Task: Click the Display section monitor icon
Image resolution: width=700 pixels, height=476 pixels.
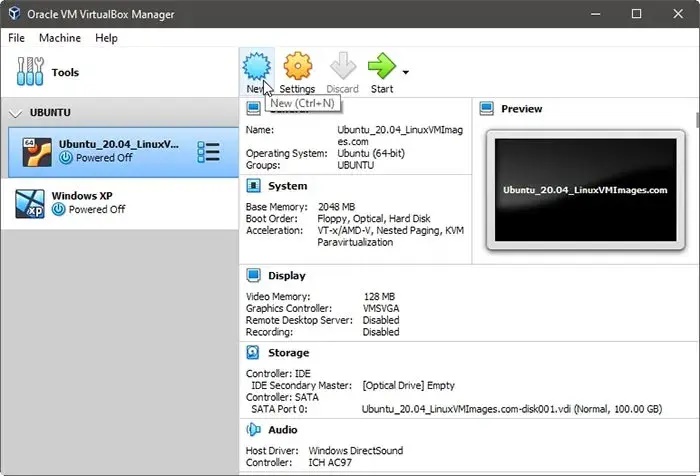Action: (x=254, y=275)
